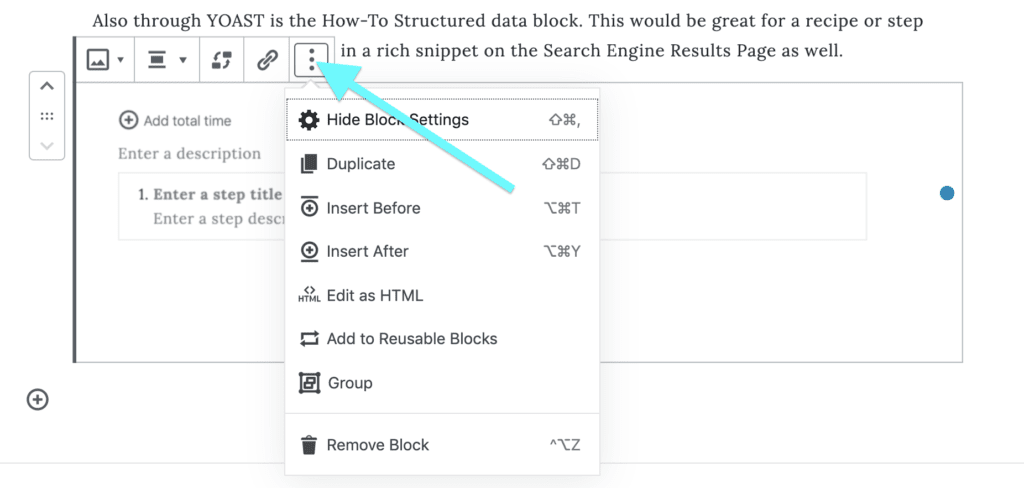
Task: Move block down with the down chevron
Action: click(47, 146)
